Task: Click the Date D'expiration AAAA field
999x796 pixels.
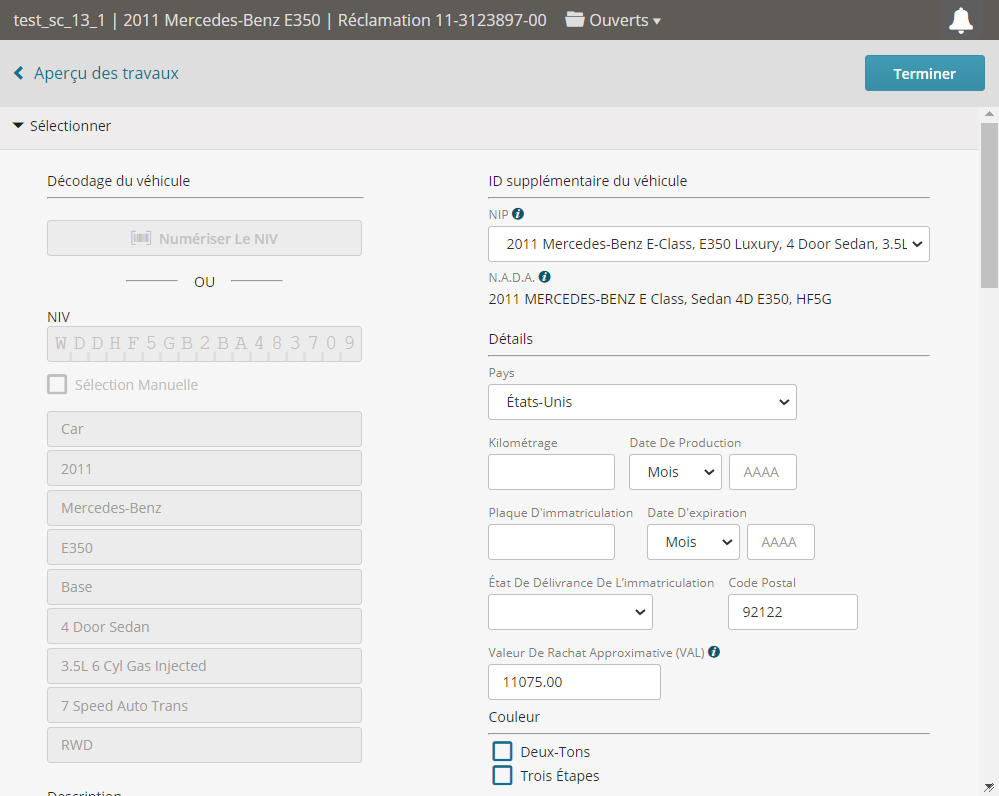Action: click(780, 542)
